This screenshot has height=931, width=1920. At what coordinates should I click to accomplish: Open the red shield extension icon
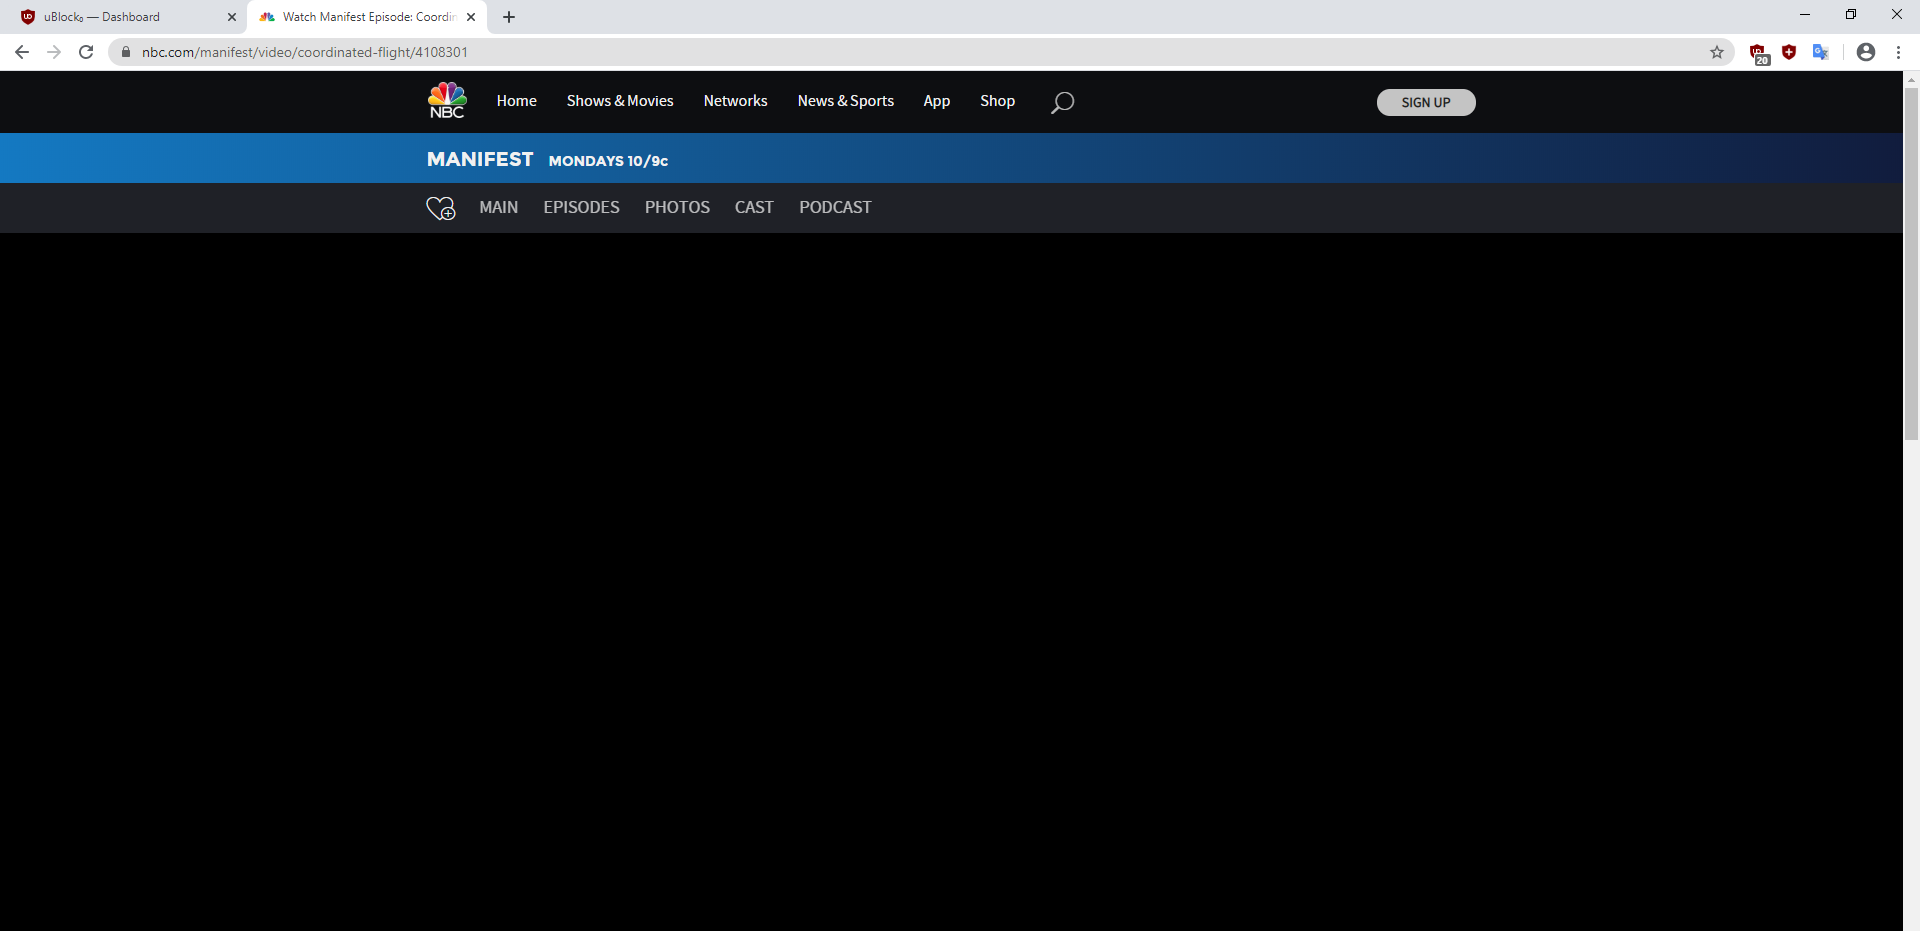click(1789, 52)
